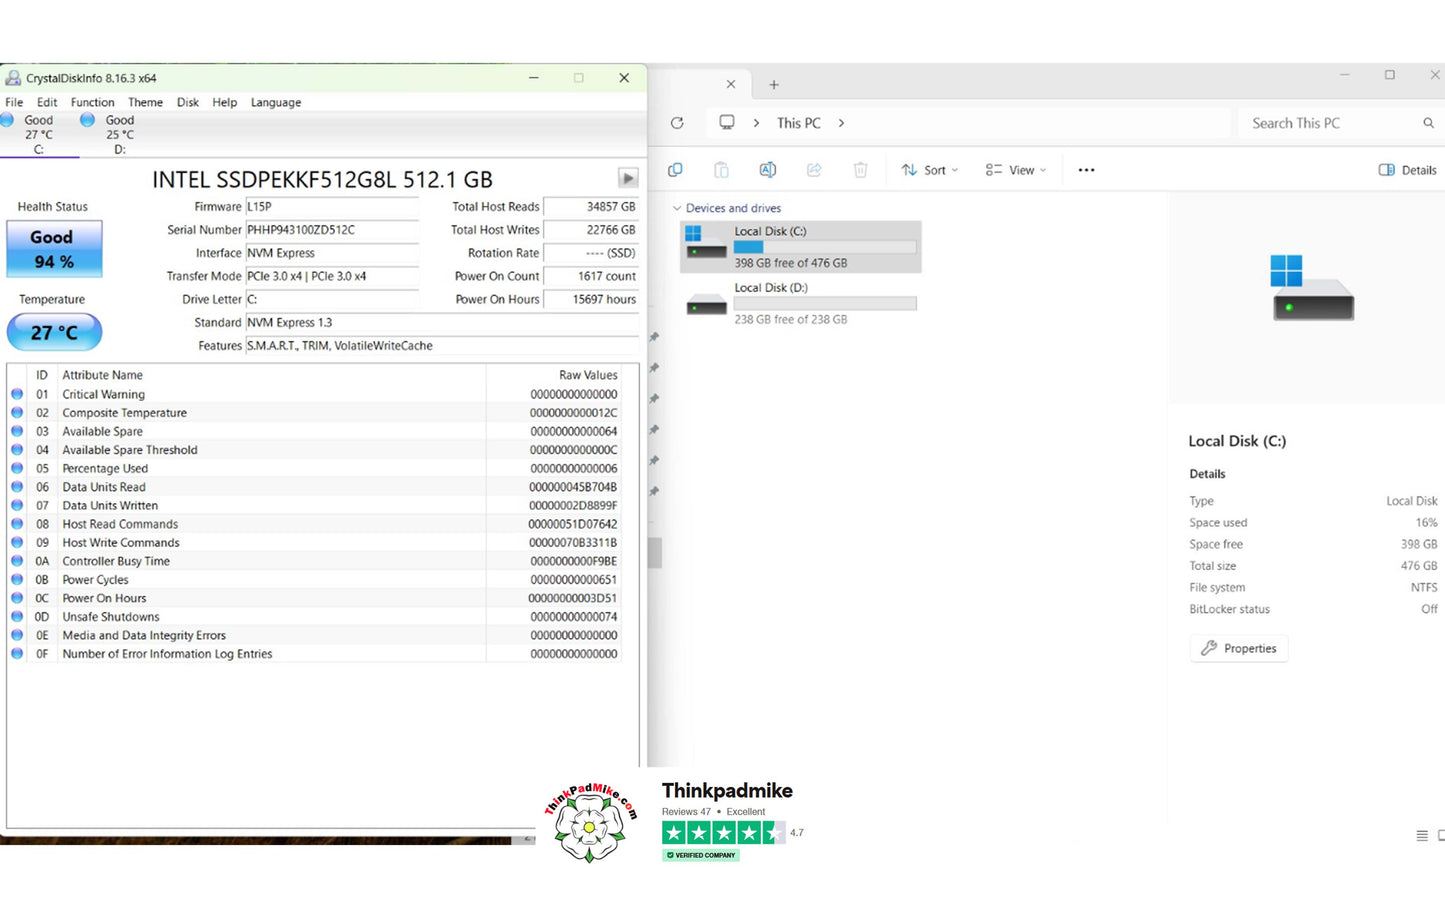
Task: Open the See more ellipsis menu
Action: (1087, 170)
